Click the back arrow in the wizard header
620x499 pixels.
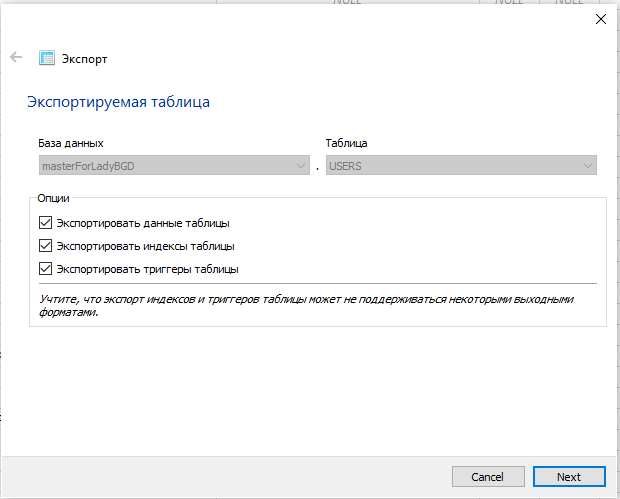coord(16,58)
